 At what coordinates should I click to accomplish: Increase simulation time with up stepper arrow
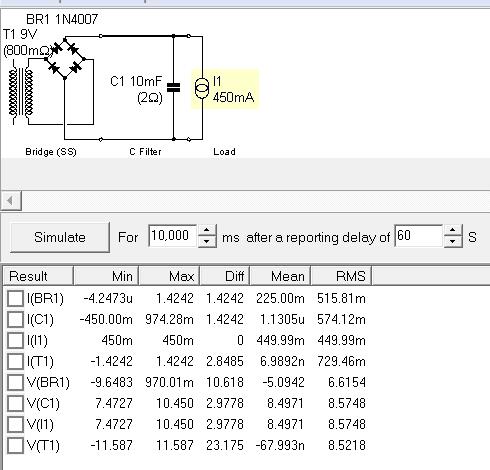tap(207, 230)
